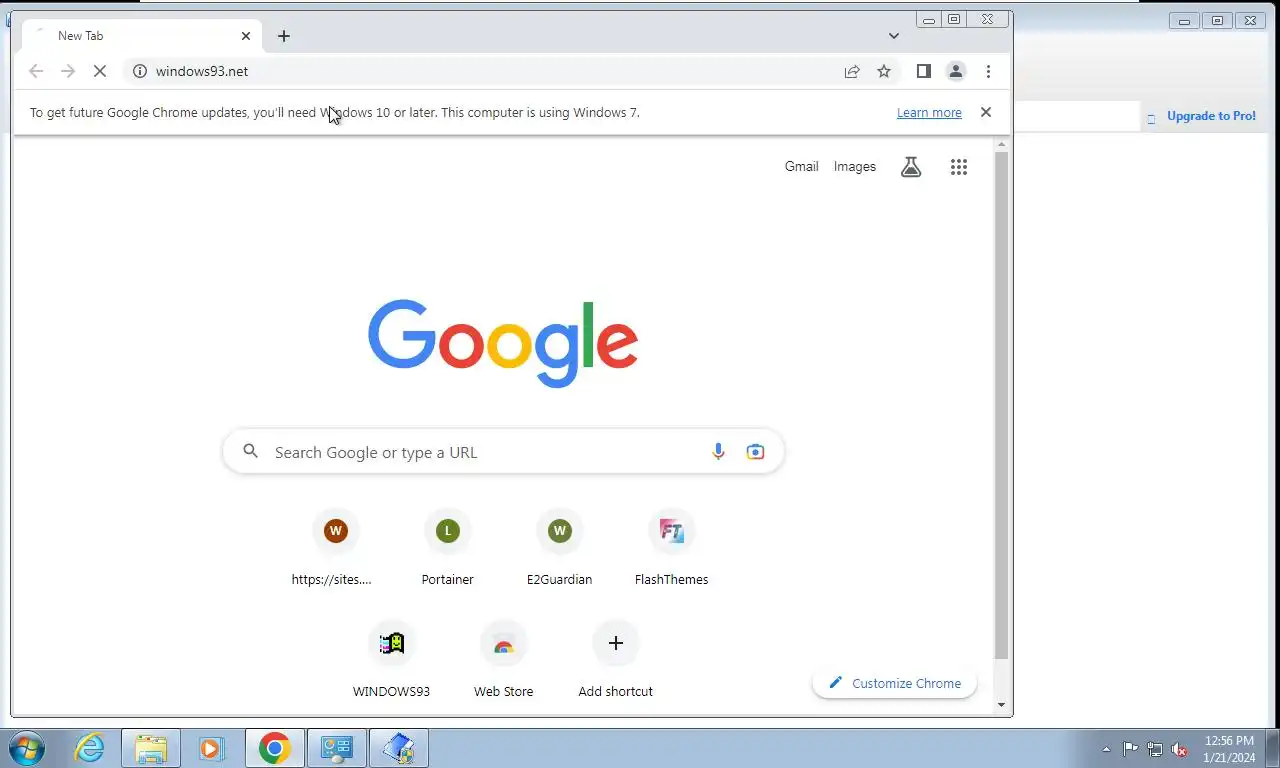
Task: Open the taskbar clock showing 12:56 PM
Action: tap(1229, 749)
